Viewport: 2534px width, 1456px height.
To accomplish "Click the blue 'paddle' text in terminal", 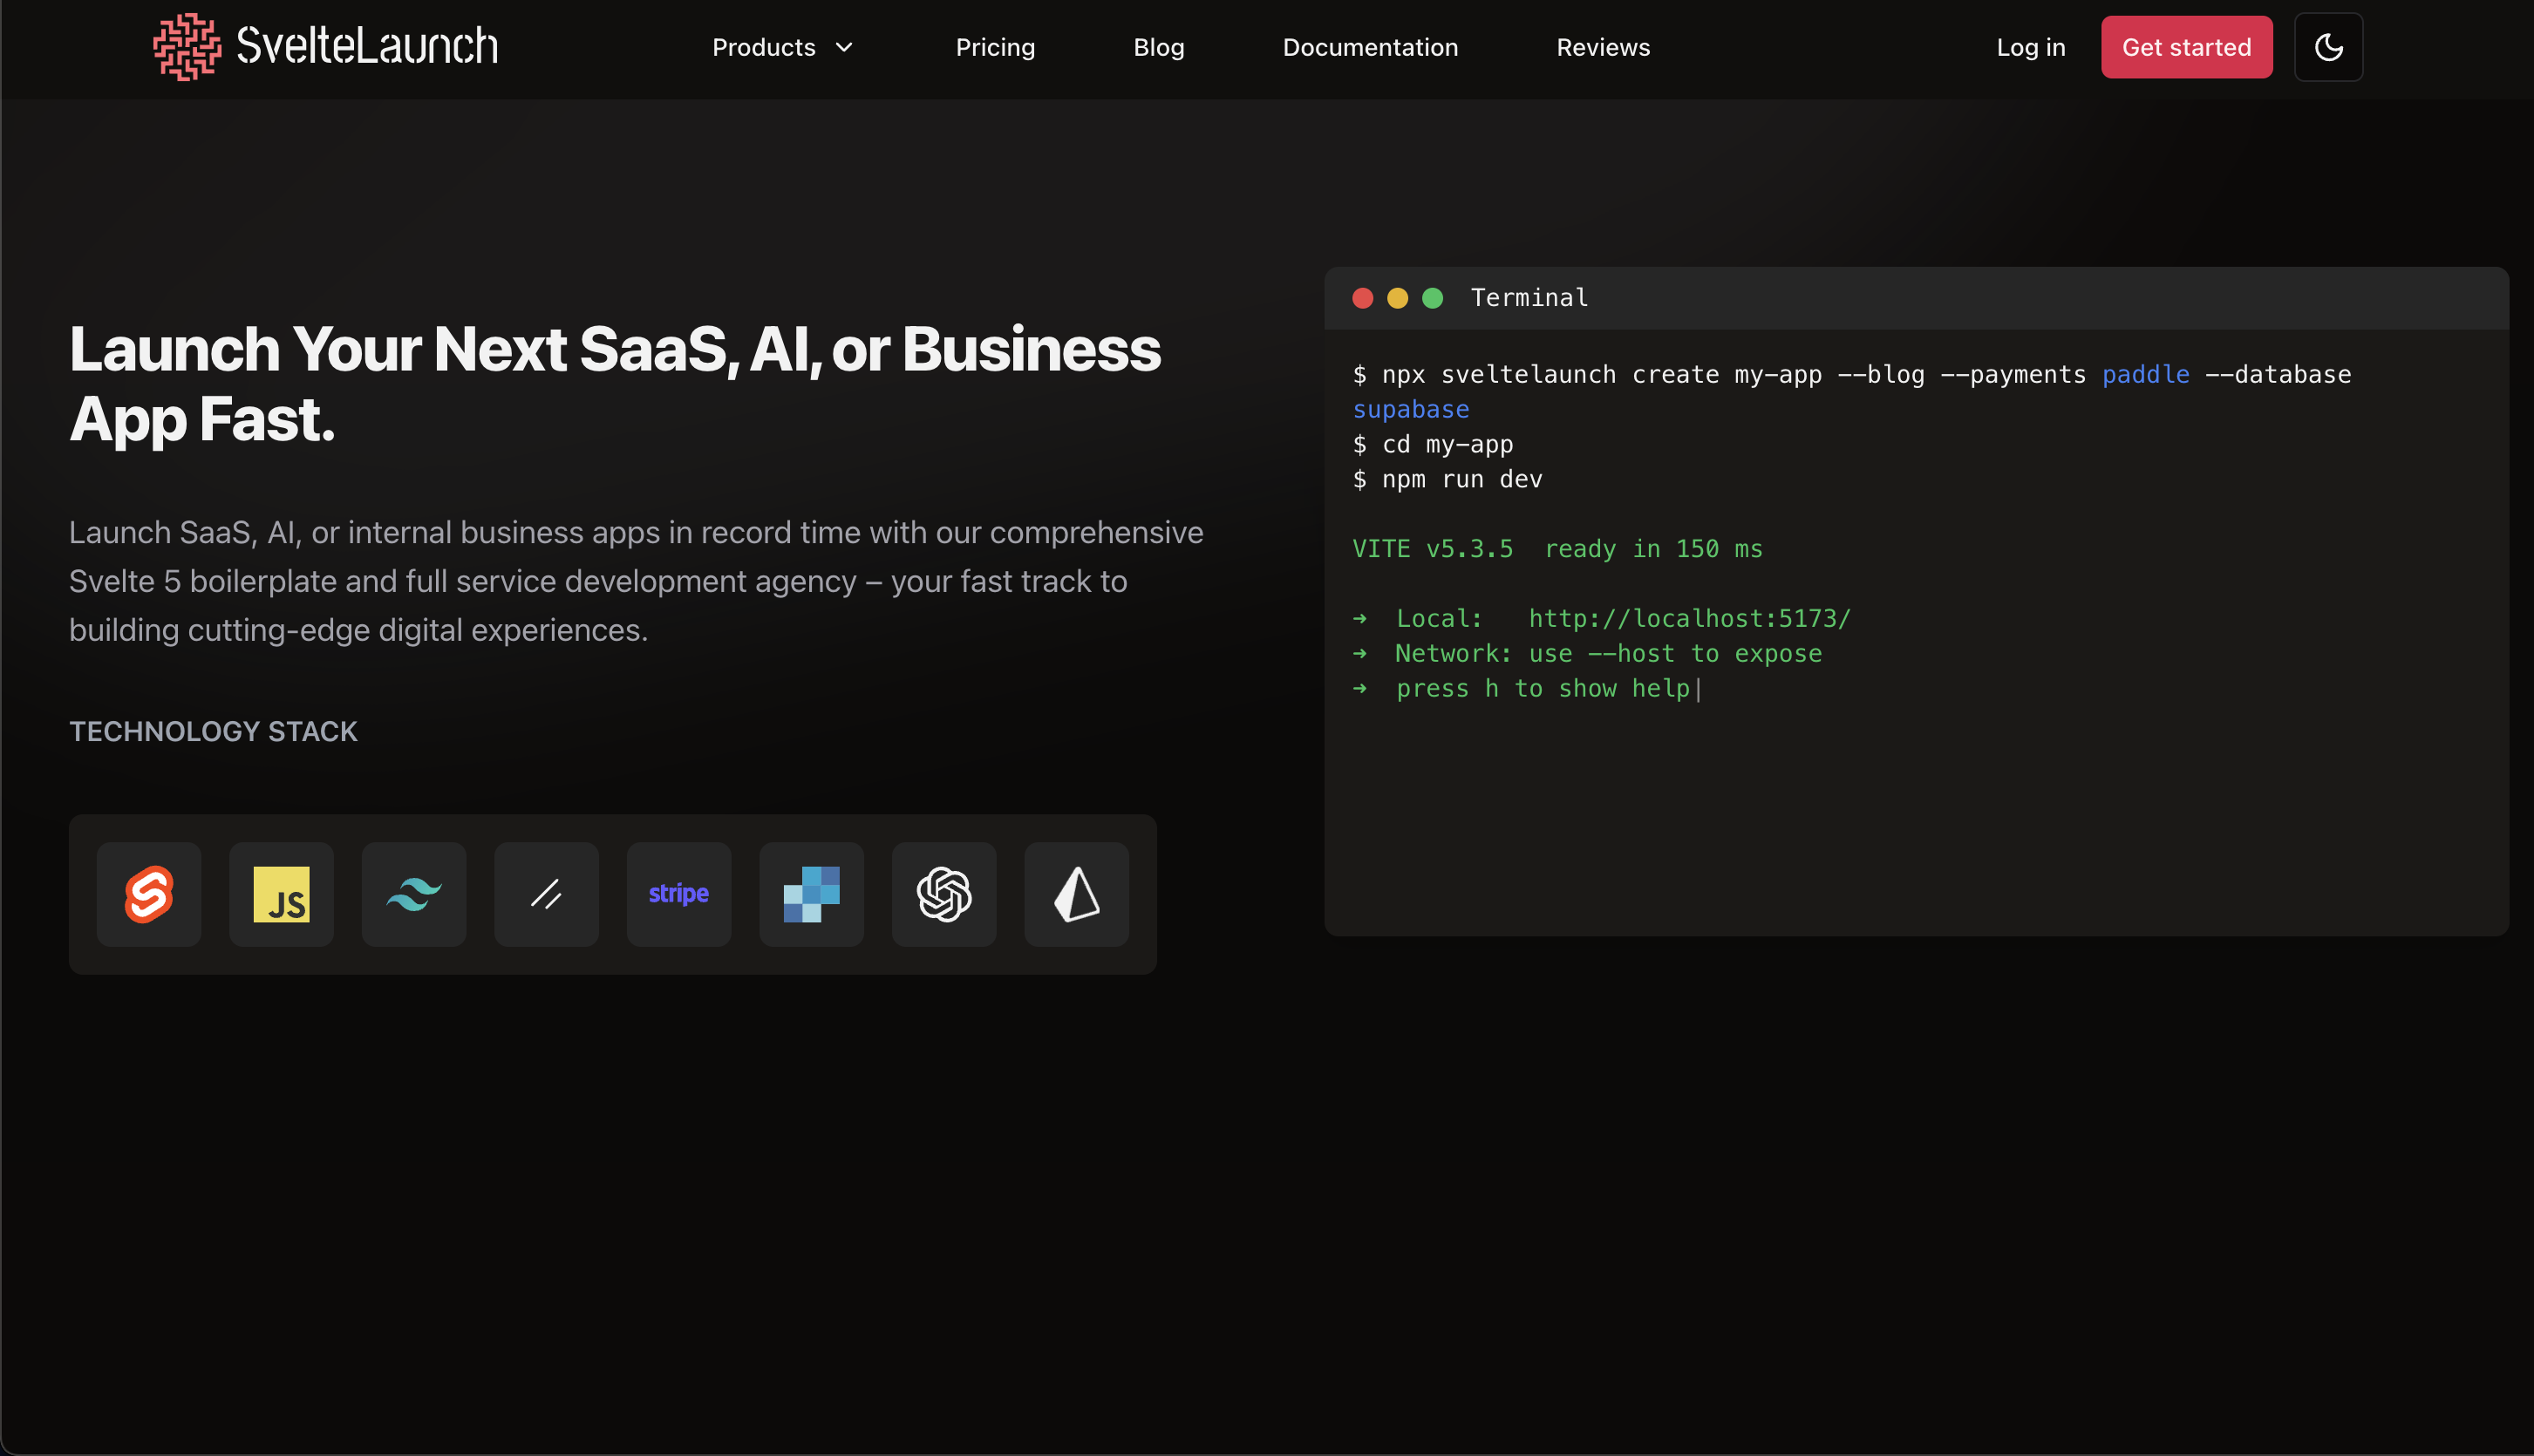I will [2145, 375].
